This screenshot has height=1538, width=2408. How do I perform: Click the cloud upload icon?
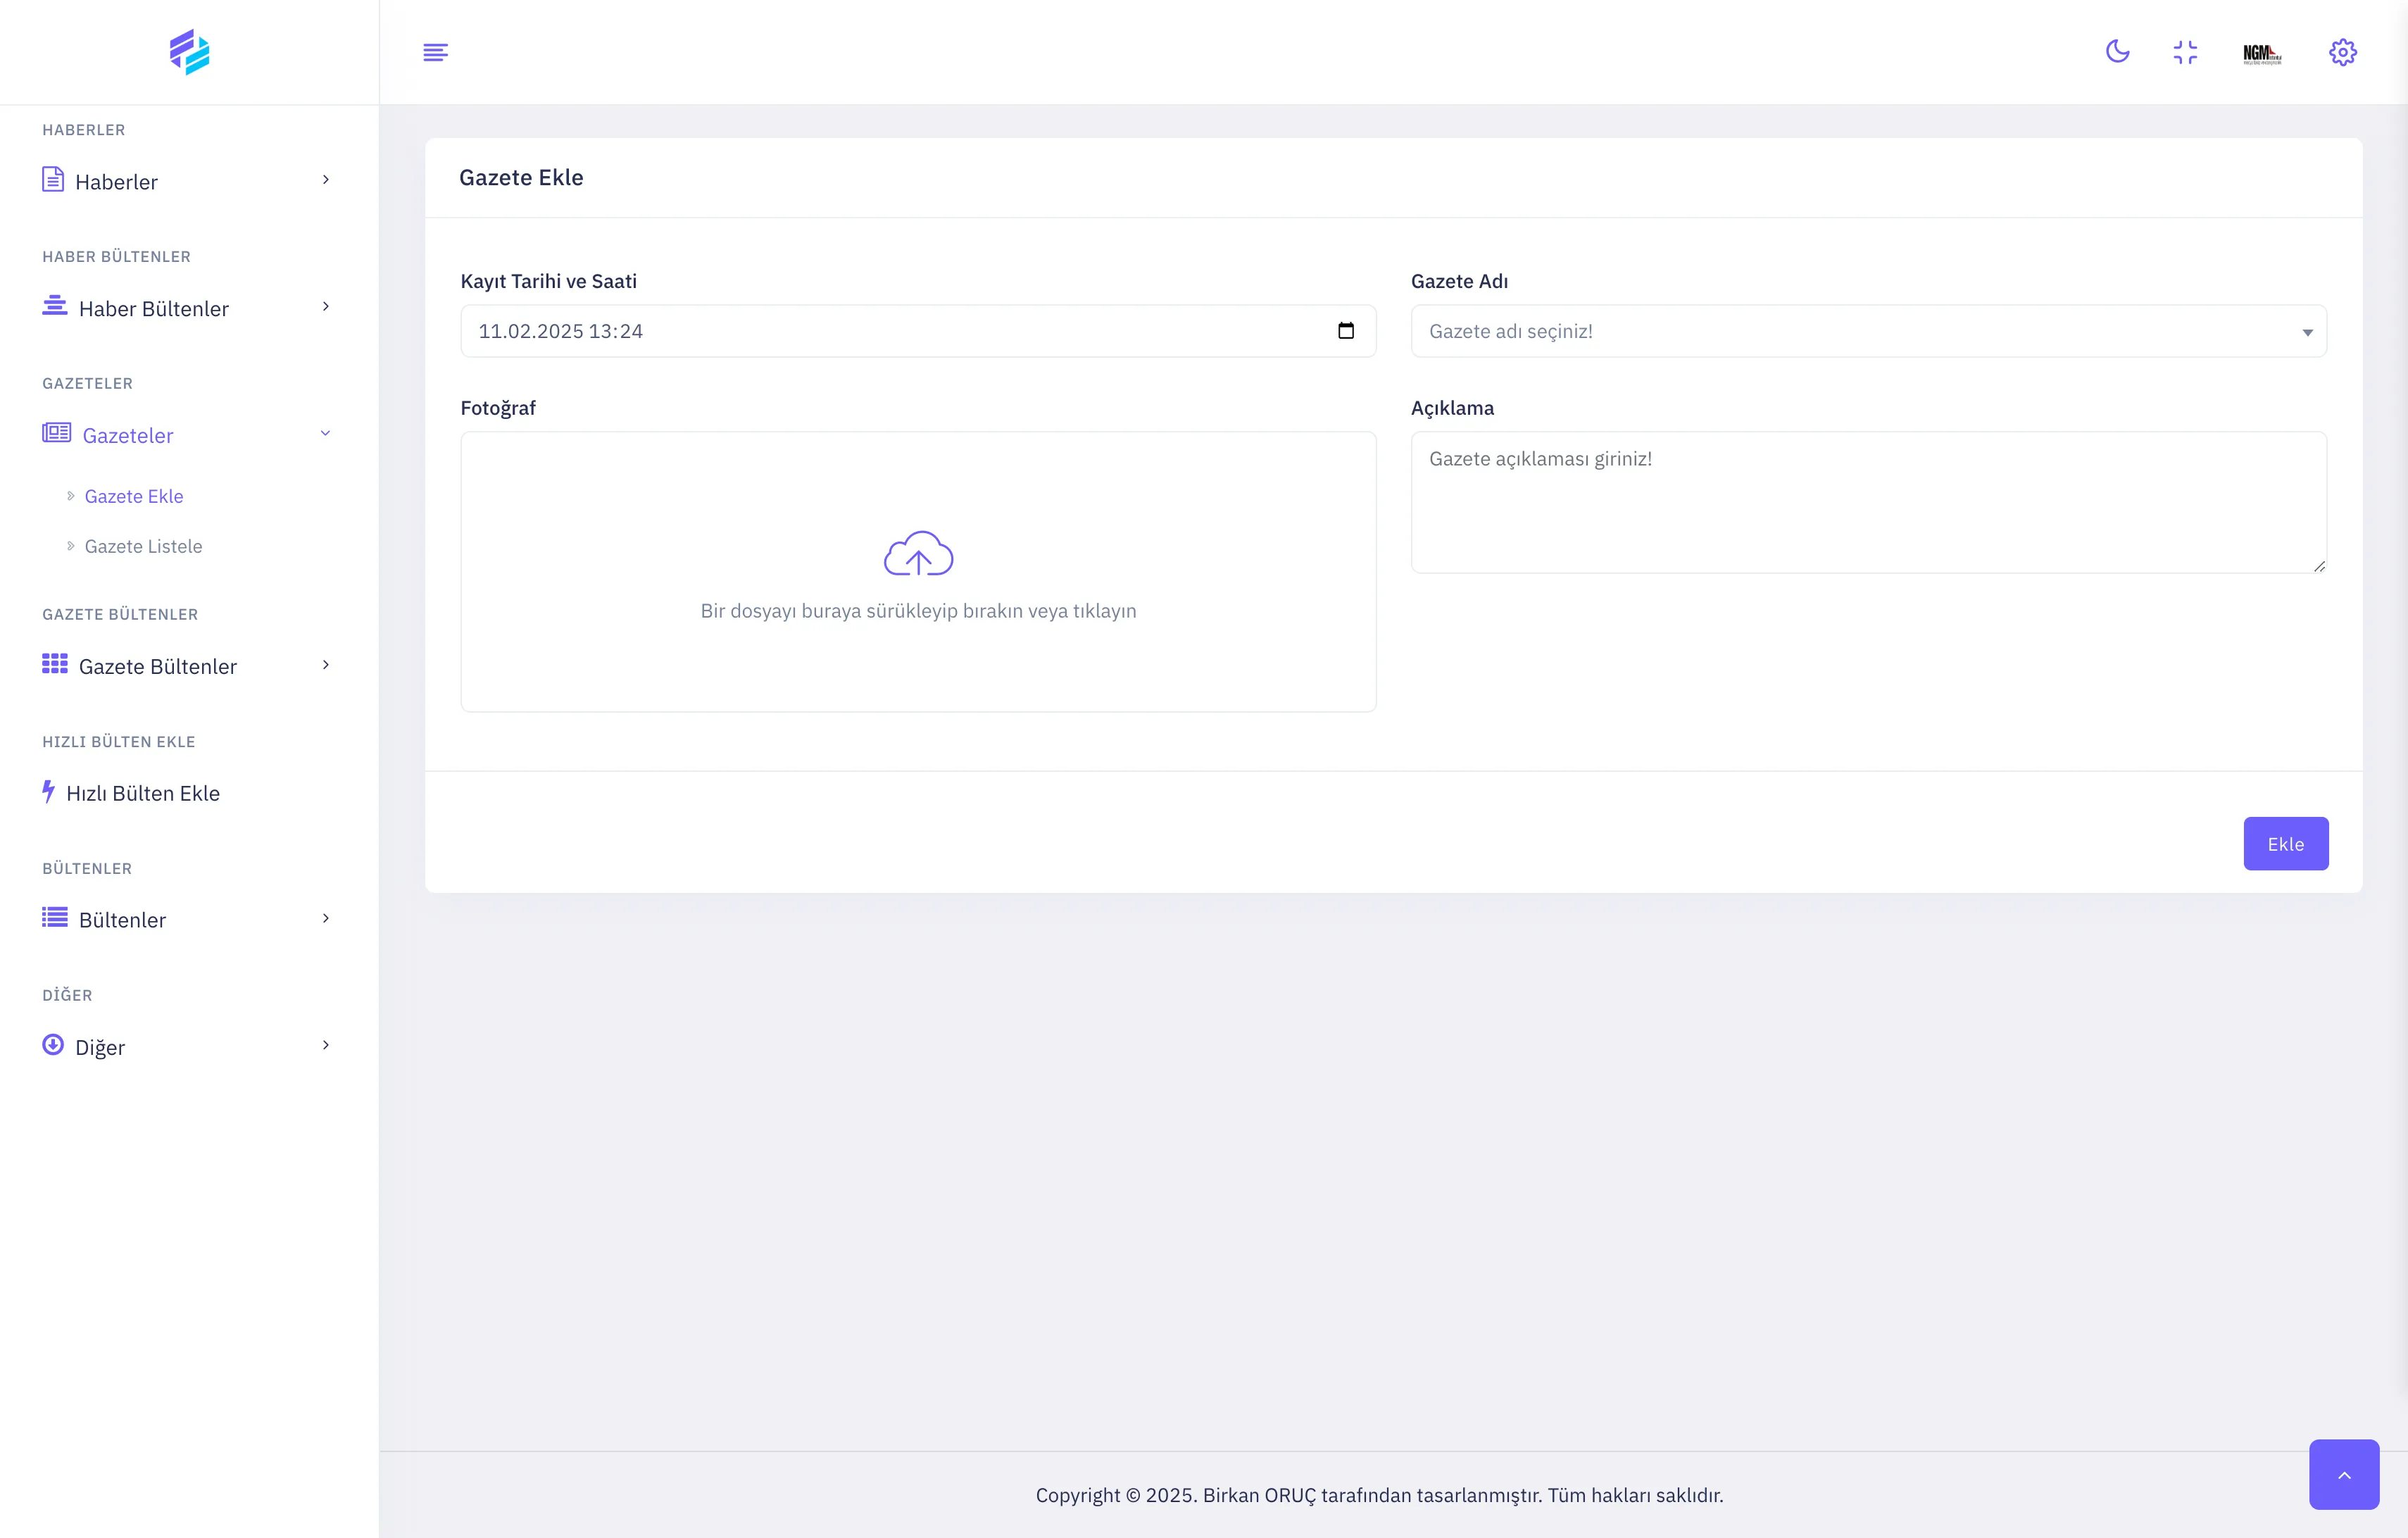click(x=918, y=554)
